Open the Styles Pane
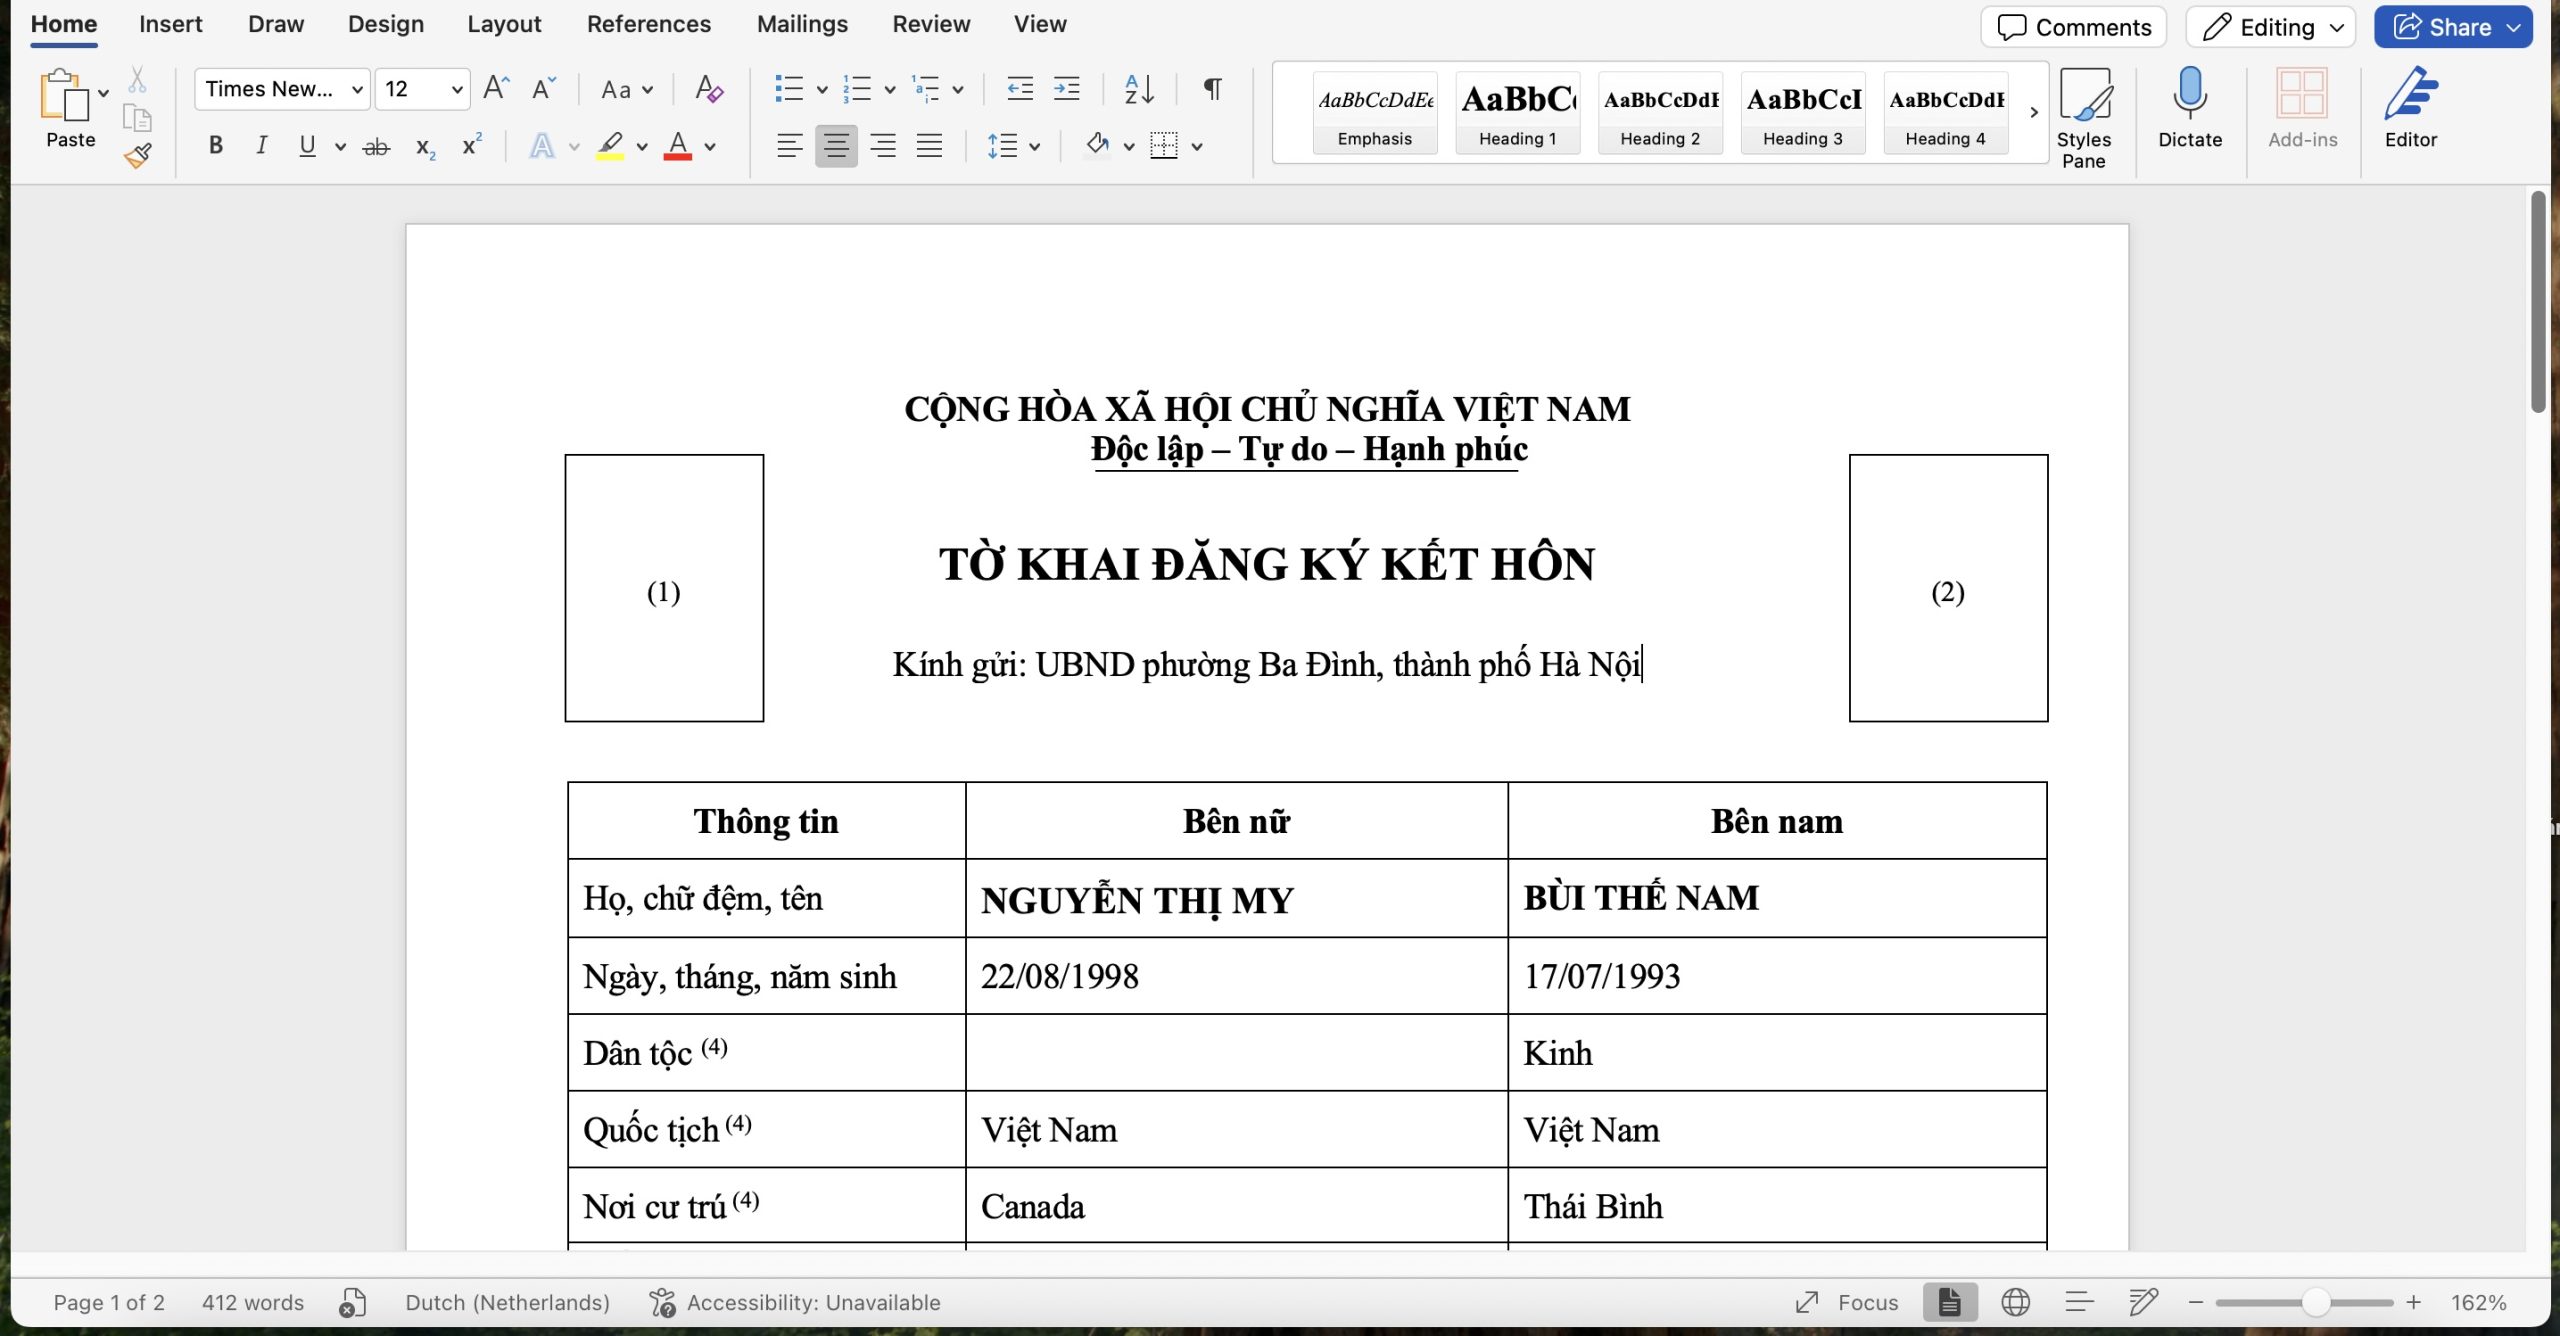The height and width of the screenshot is (1336, 2560). click(2083, 117)
